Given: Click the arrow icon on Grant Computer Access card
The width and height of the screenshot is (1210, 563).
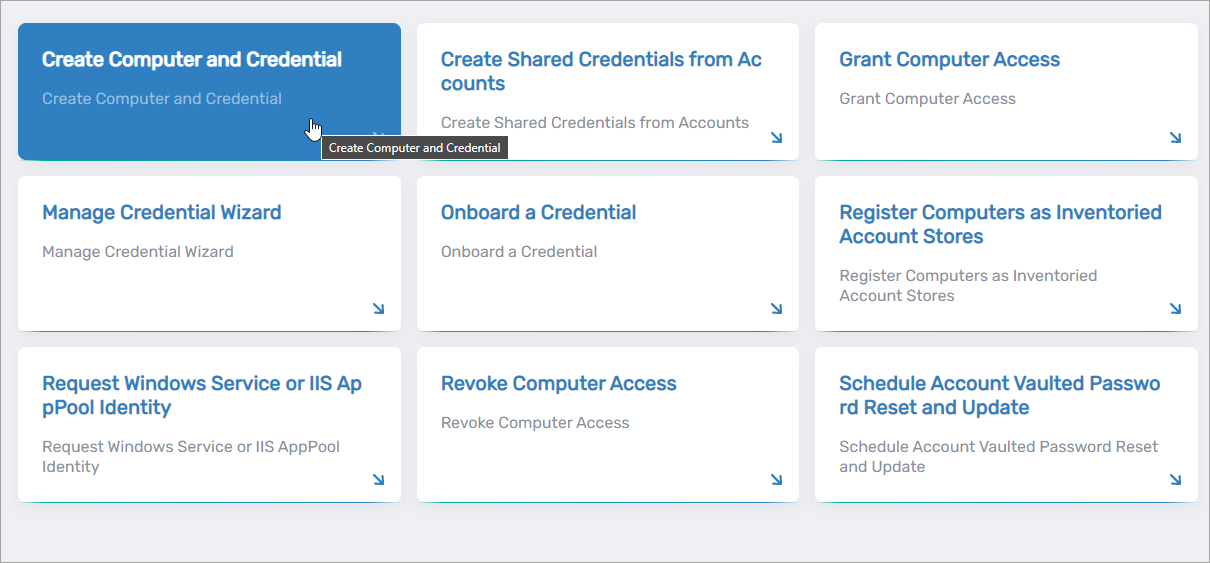Looking at the screenshot, I should tap(1175, 138).
